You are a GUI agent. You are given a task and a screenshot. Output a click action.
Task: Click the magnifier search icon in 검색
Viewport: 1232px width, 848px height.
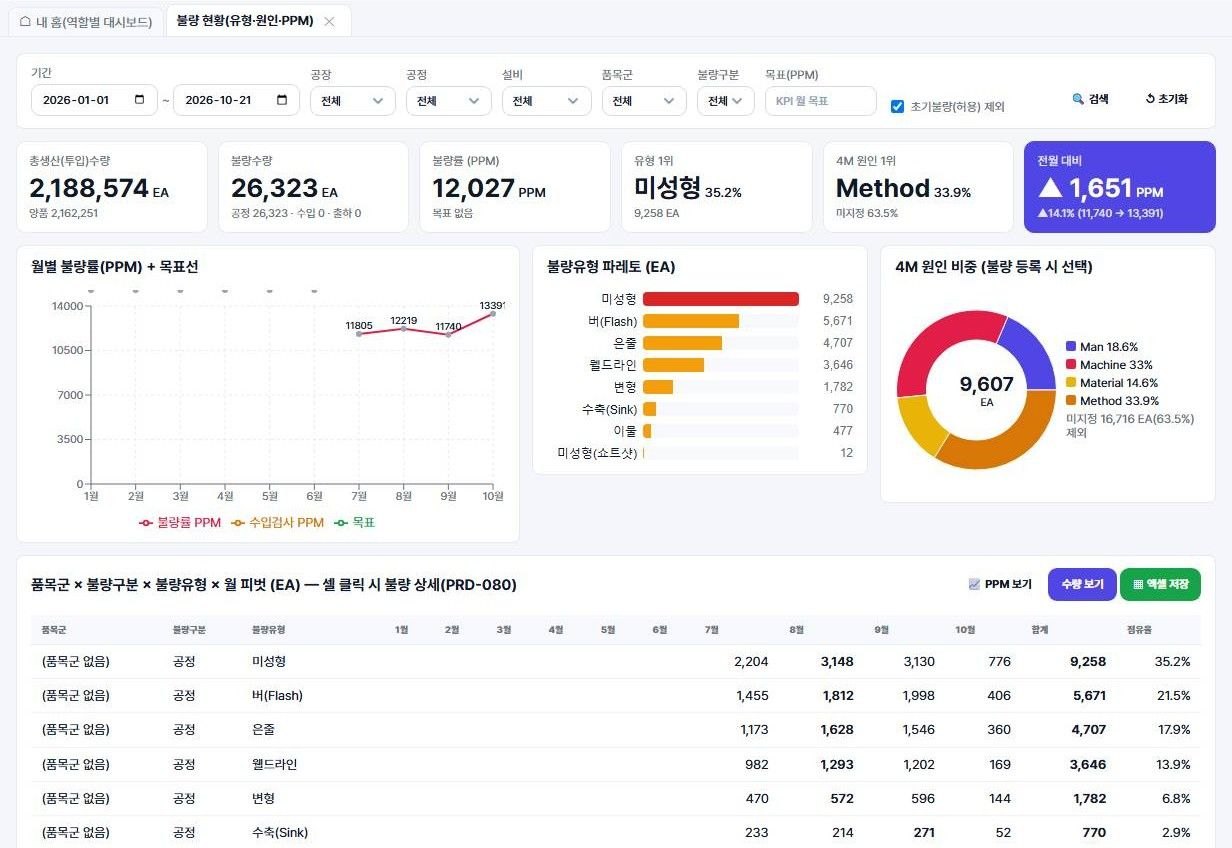click(x=1078, y=99)
